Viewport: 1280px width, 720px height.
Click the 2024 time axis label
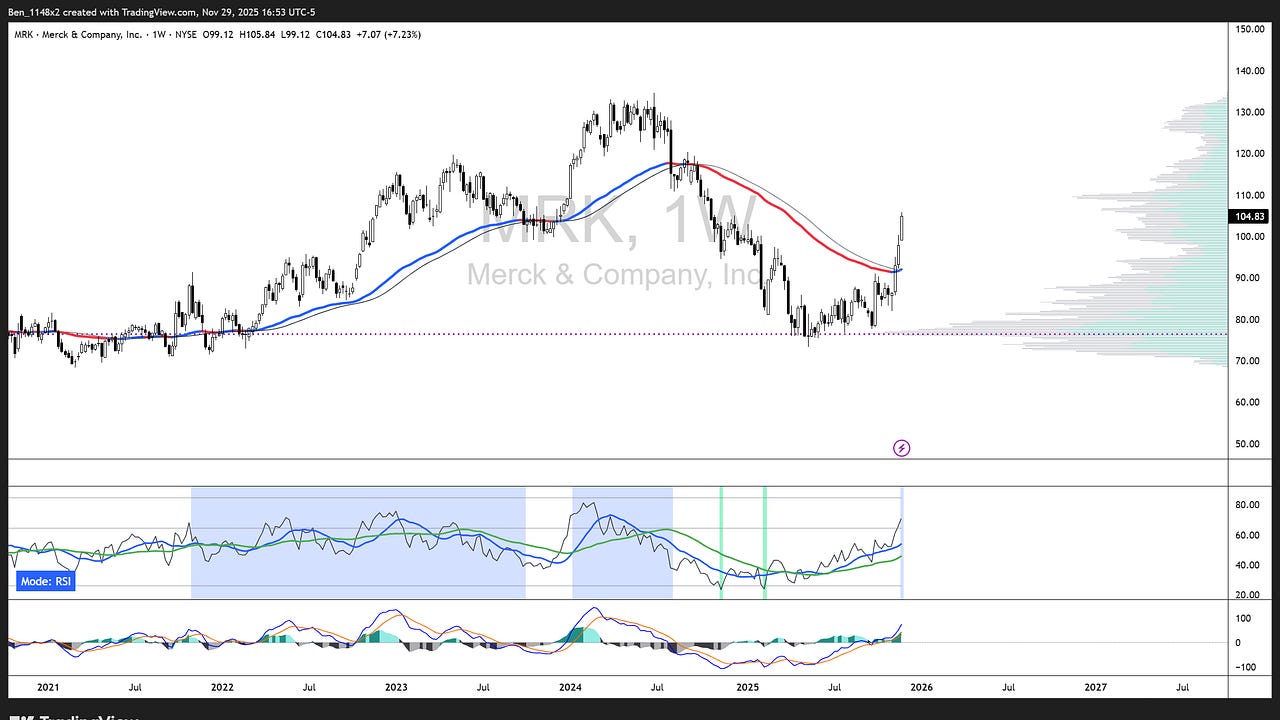(571, 687)
